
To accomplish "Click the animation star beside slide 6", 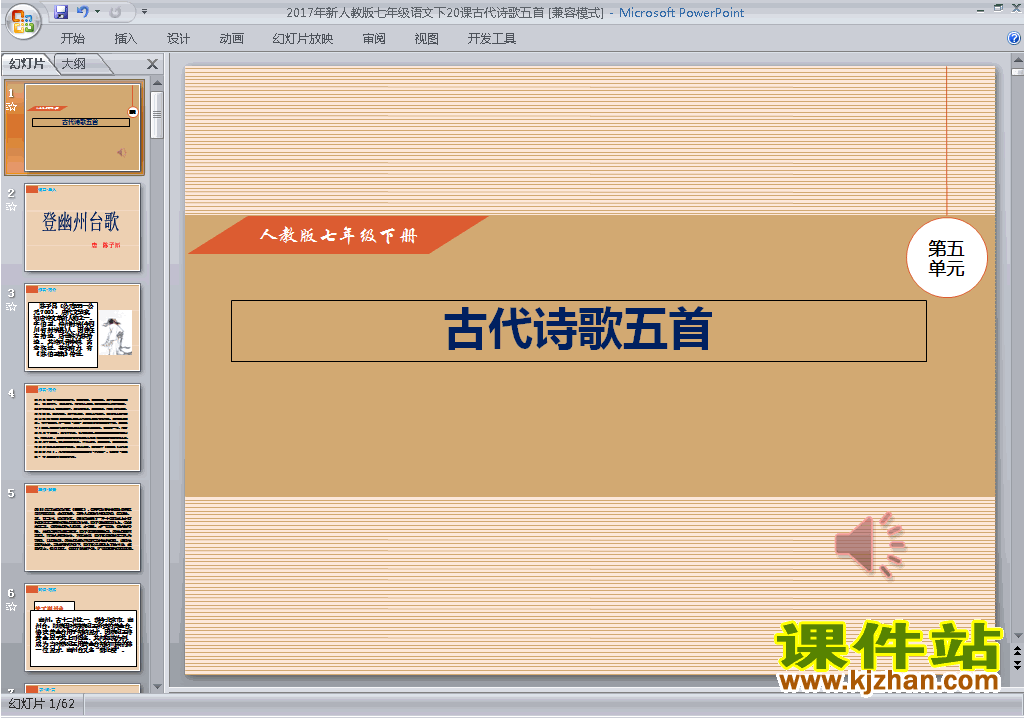I will tap(11, 606).
